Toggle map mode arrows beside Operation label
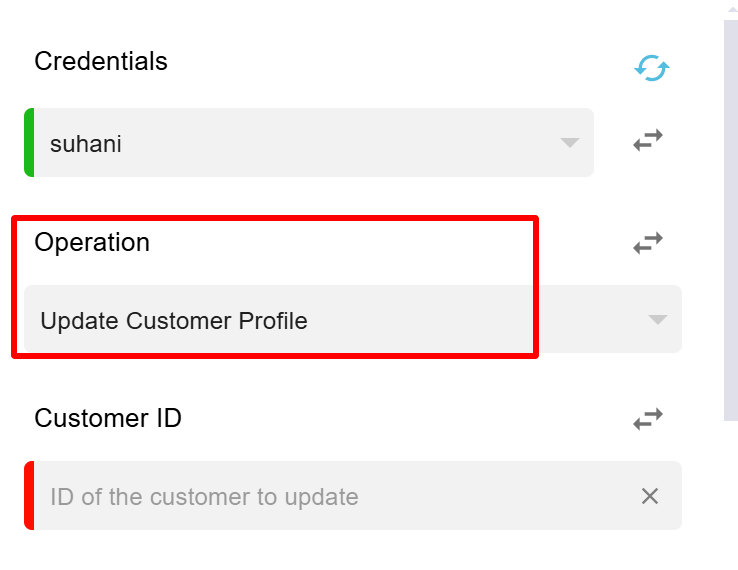The width and height of the screenshot is (738, 570). point(648,243)
